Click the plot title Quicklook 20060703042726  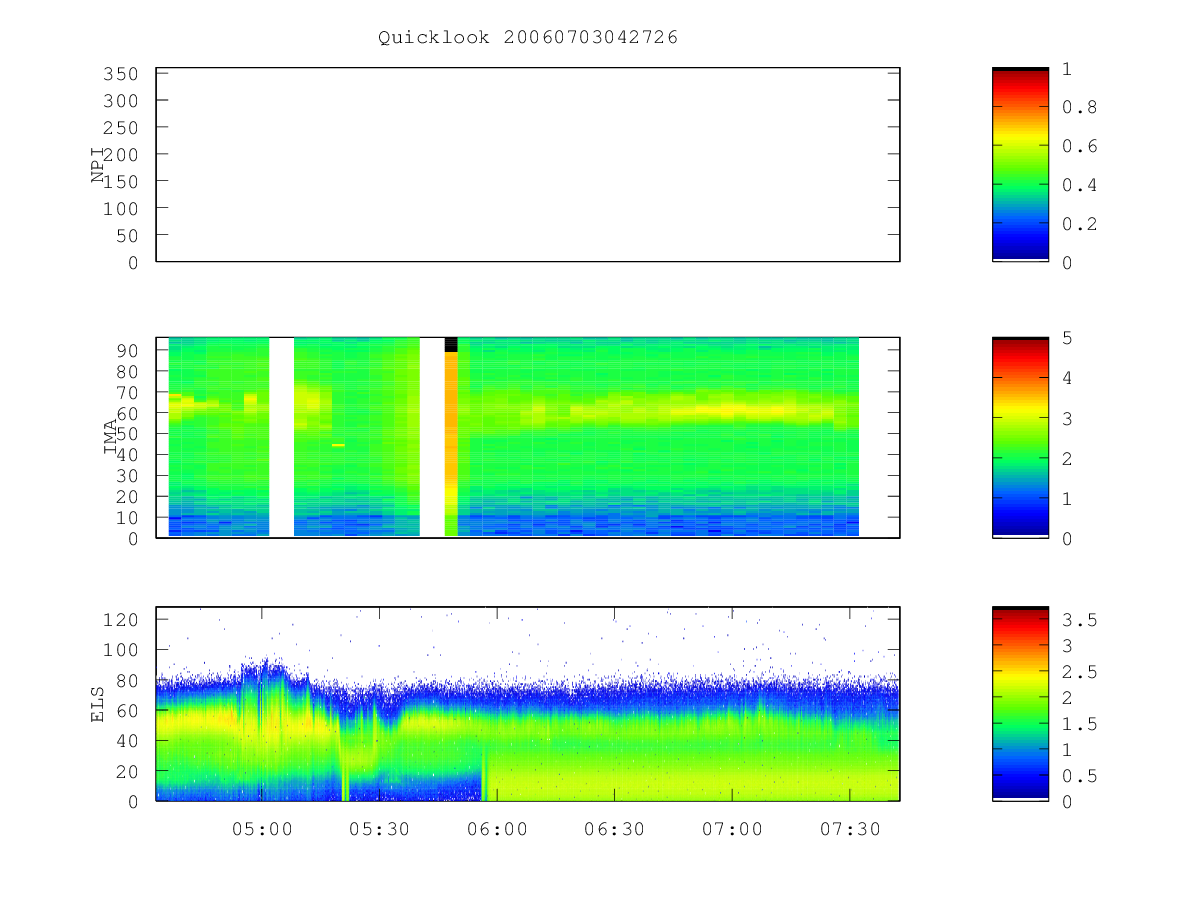[x=528, y=38]
